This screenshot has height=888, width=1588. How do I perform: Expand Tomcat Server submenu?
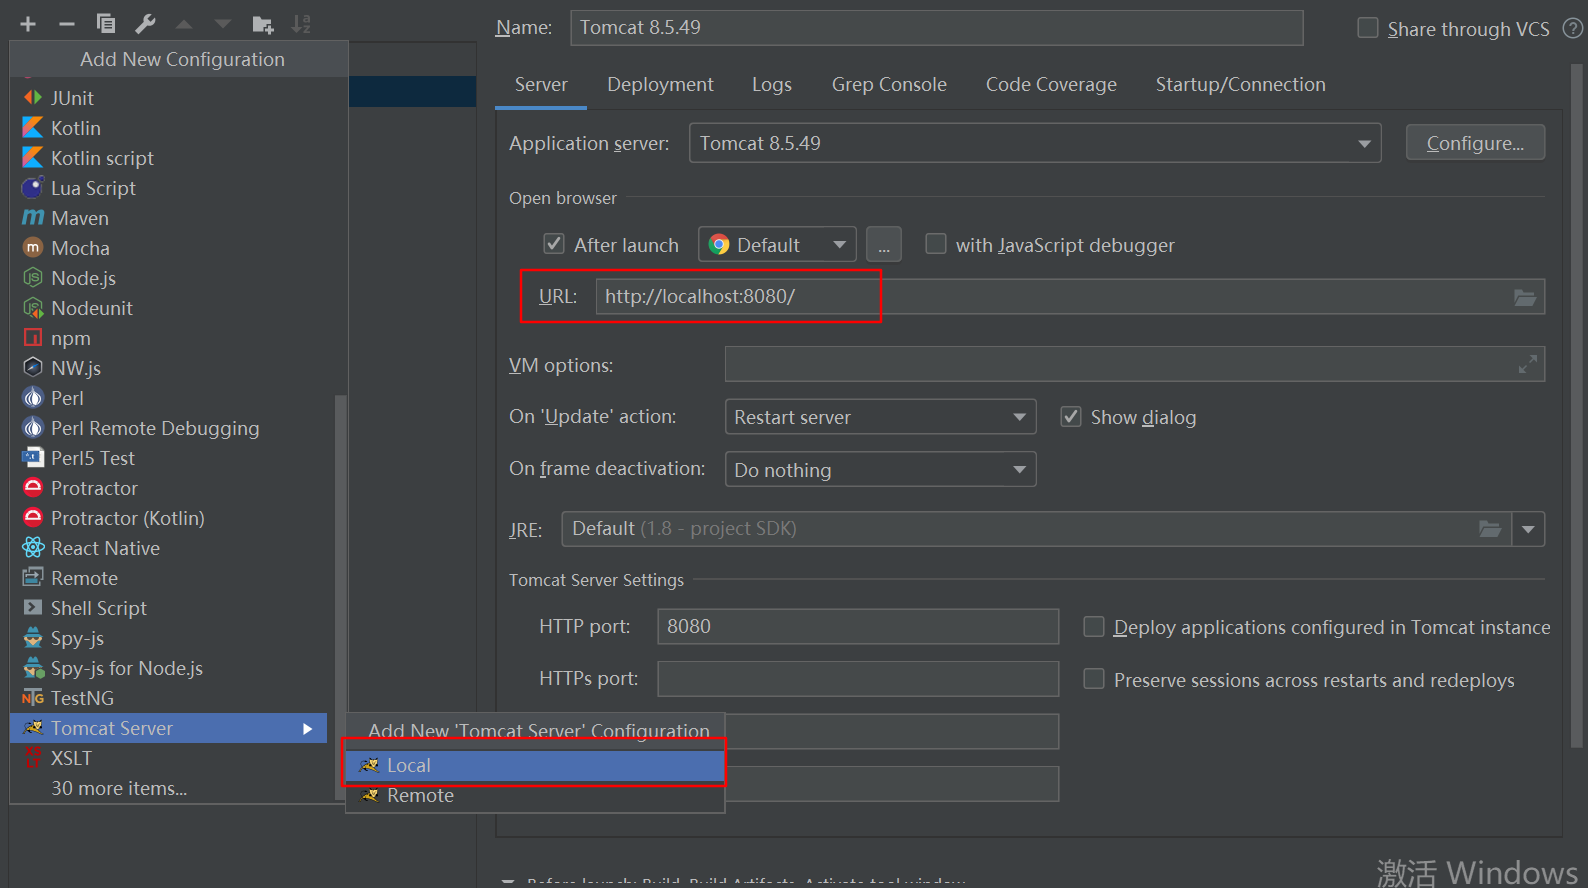(170, 728)
